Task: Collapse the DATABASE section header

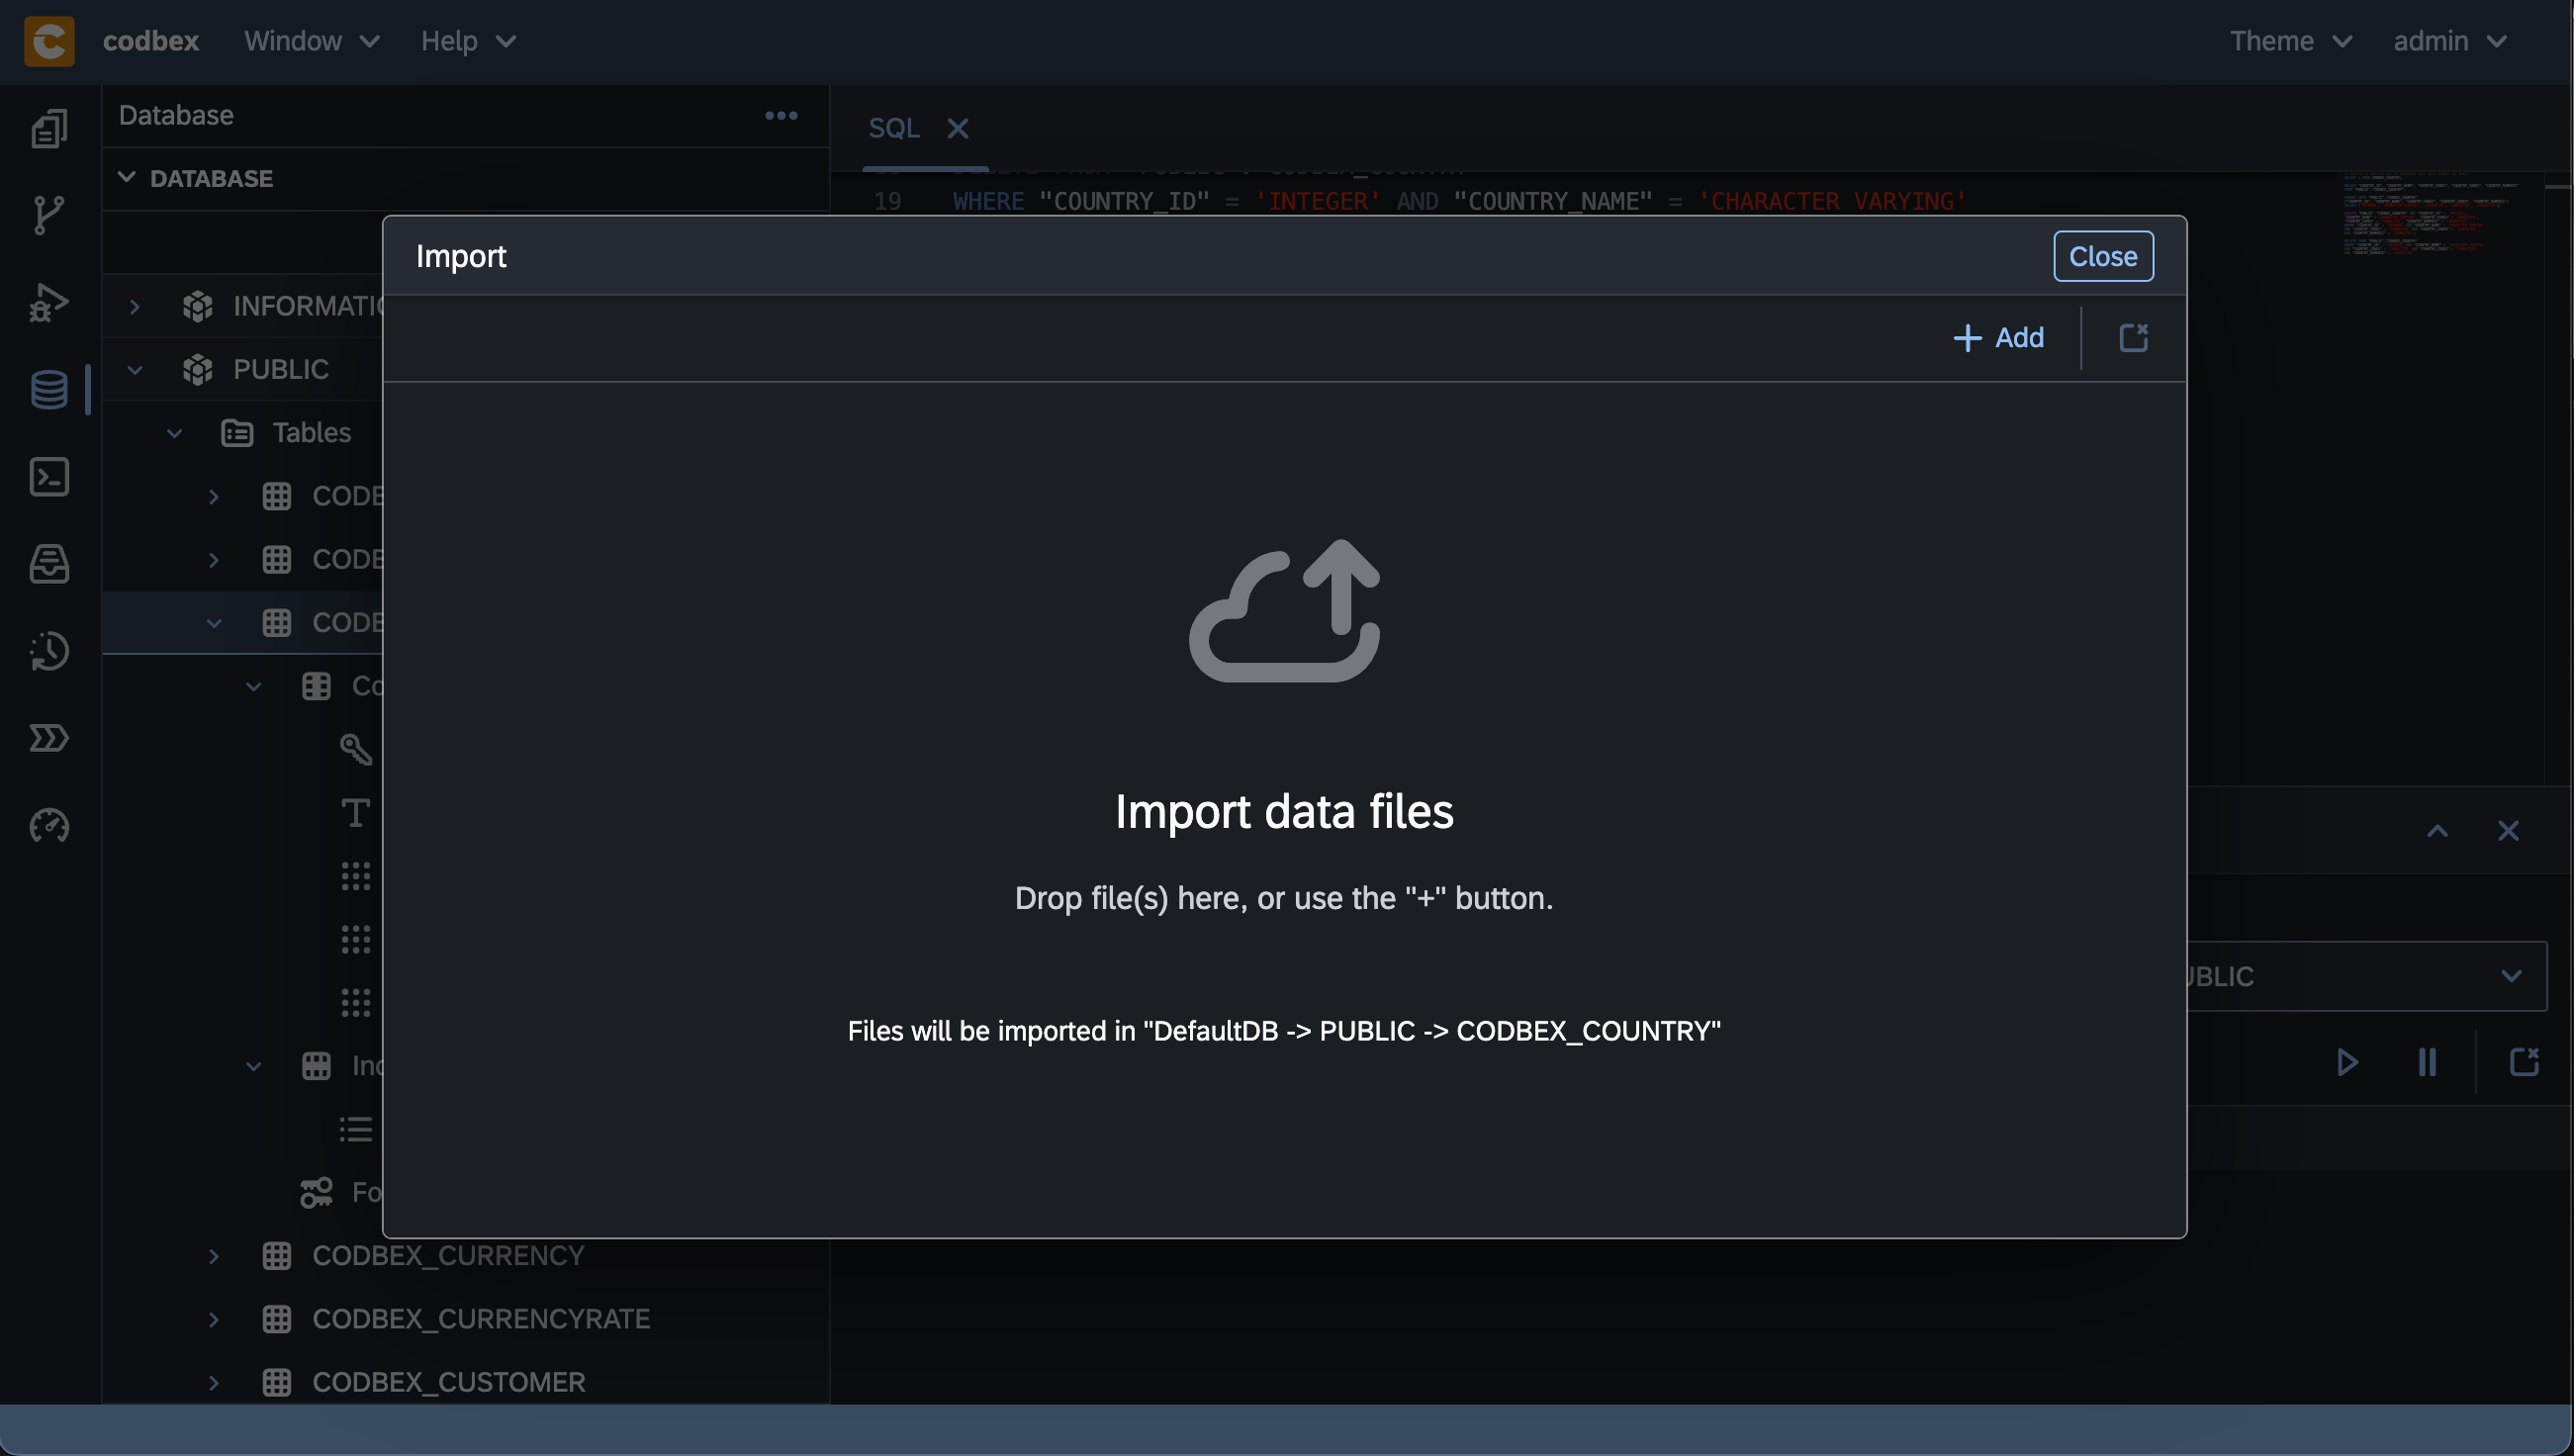Action: (127, 178)
